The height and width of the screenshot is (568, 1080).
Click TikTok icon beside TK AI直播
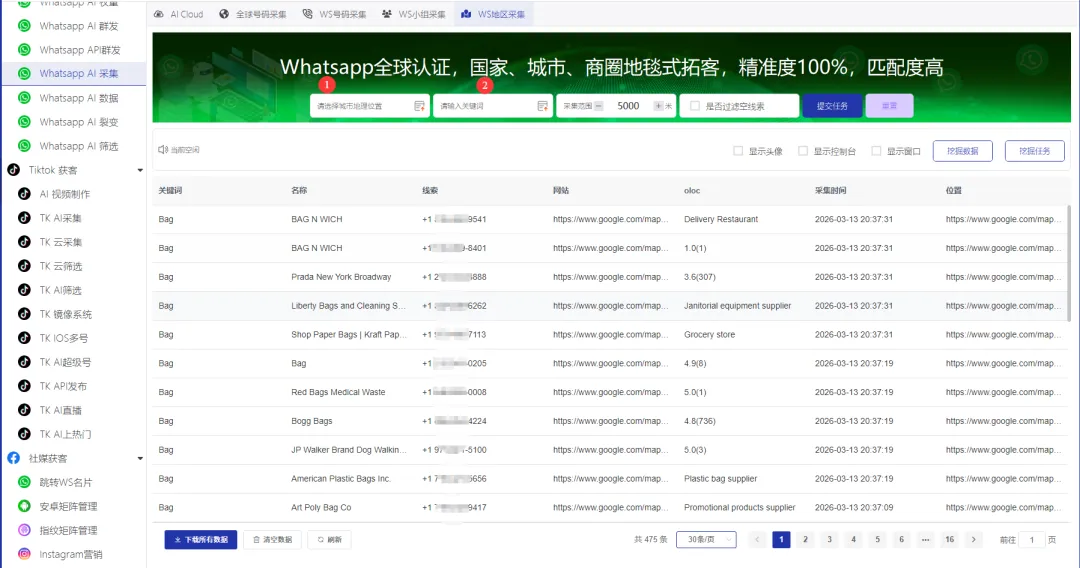pyautogui.click(x=24, y=410)
